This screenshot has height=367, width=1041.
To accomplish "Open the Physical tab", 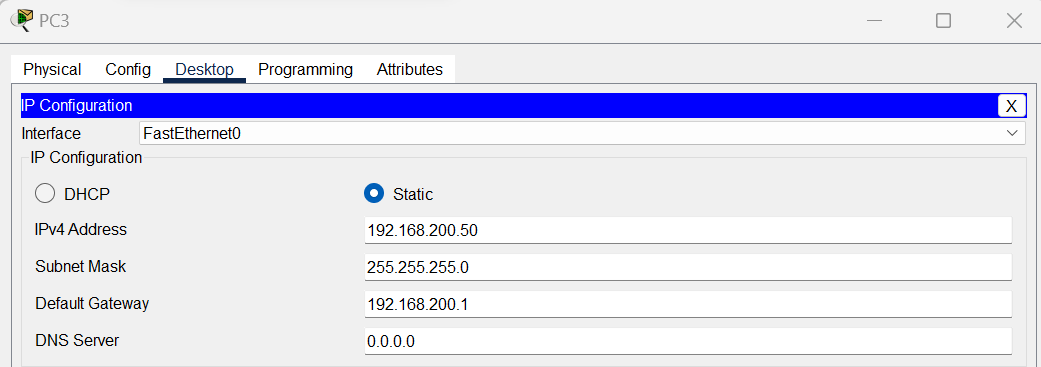I will tap(52, 70).
